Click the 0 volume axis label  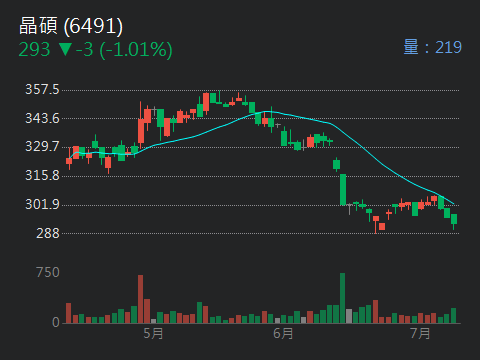[56, 322]
